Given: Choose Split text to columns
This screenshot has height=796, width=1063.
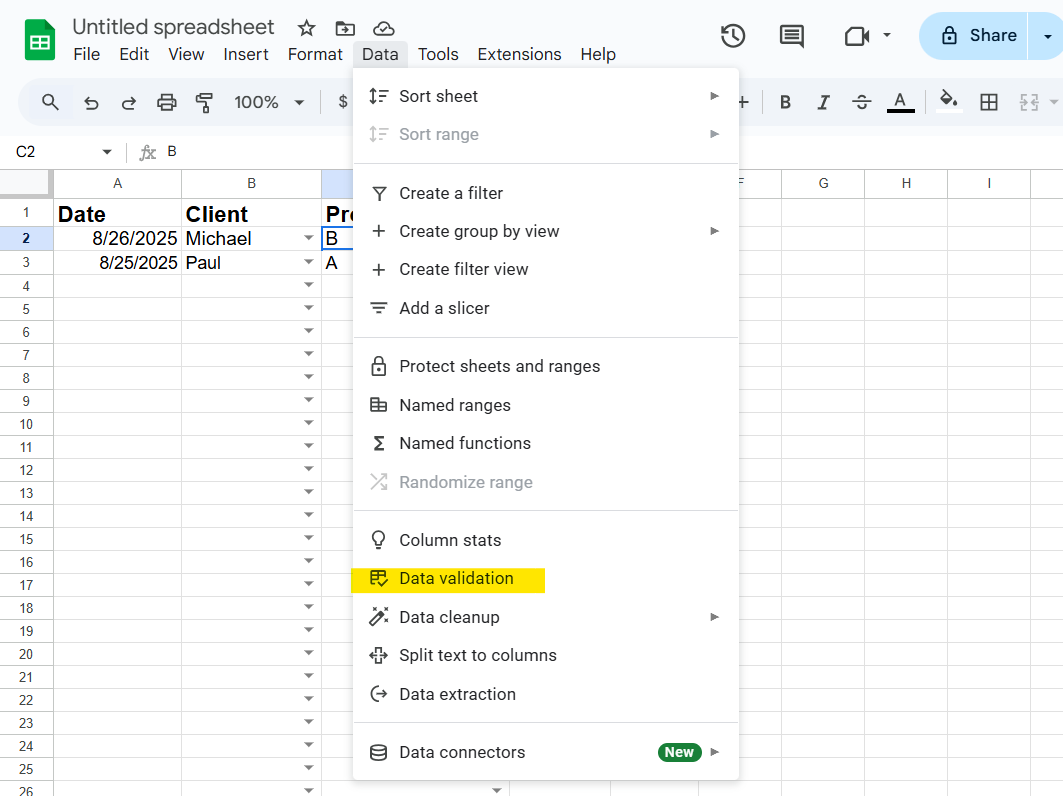Looking at the screenshot, I should (x=477, y=655).
